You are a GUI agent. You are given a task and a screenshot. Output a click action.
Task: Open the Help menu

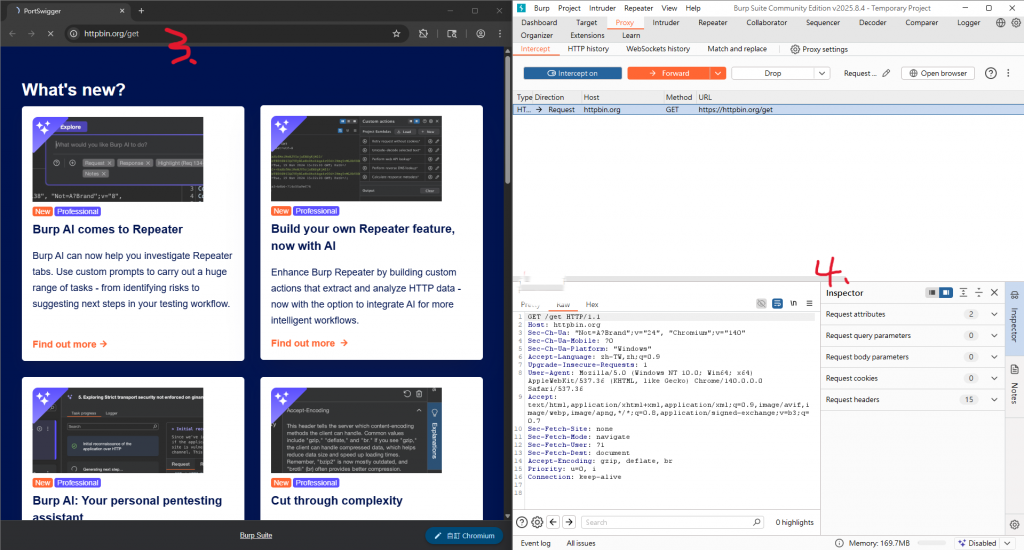pos(693,8)
